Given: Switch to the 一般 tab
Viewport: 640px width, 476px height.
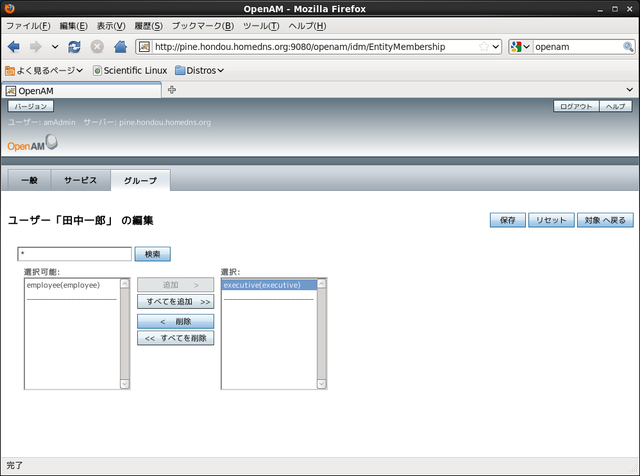Looking at the screenshot, I should pos(29,180).
